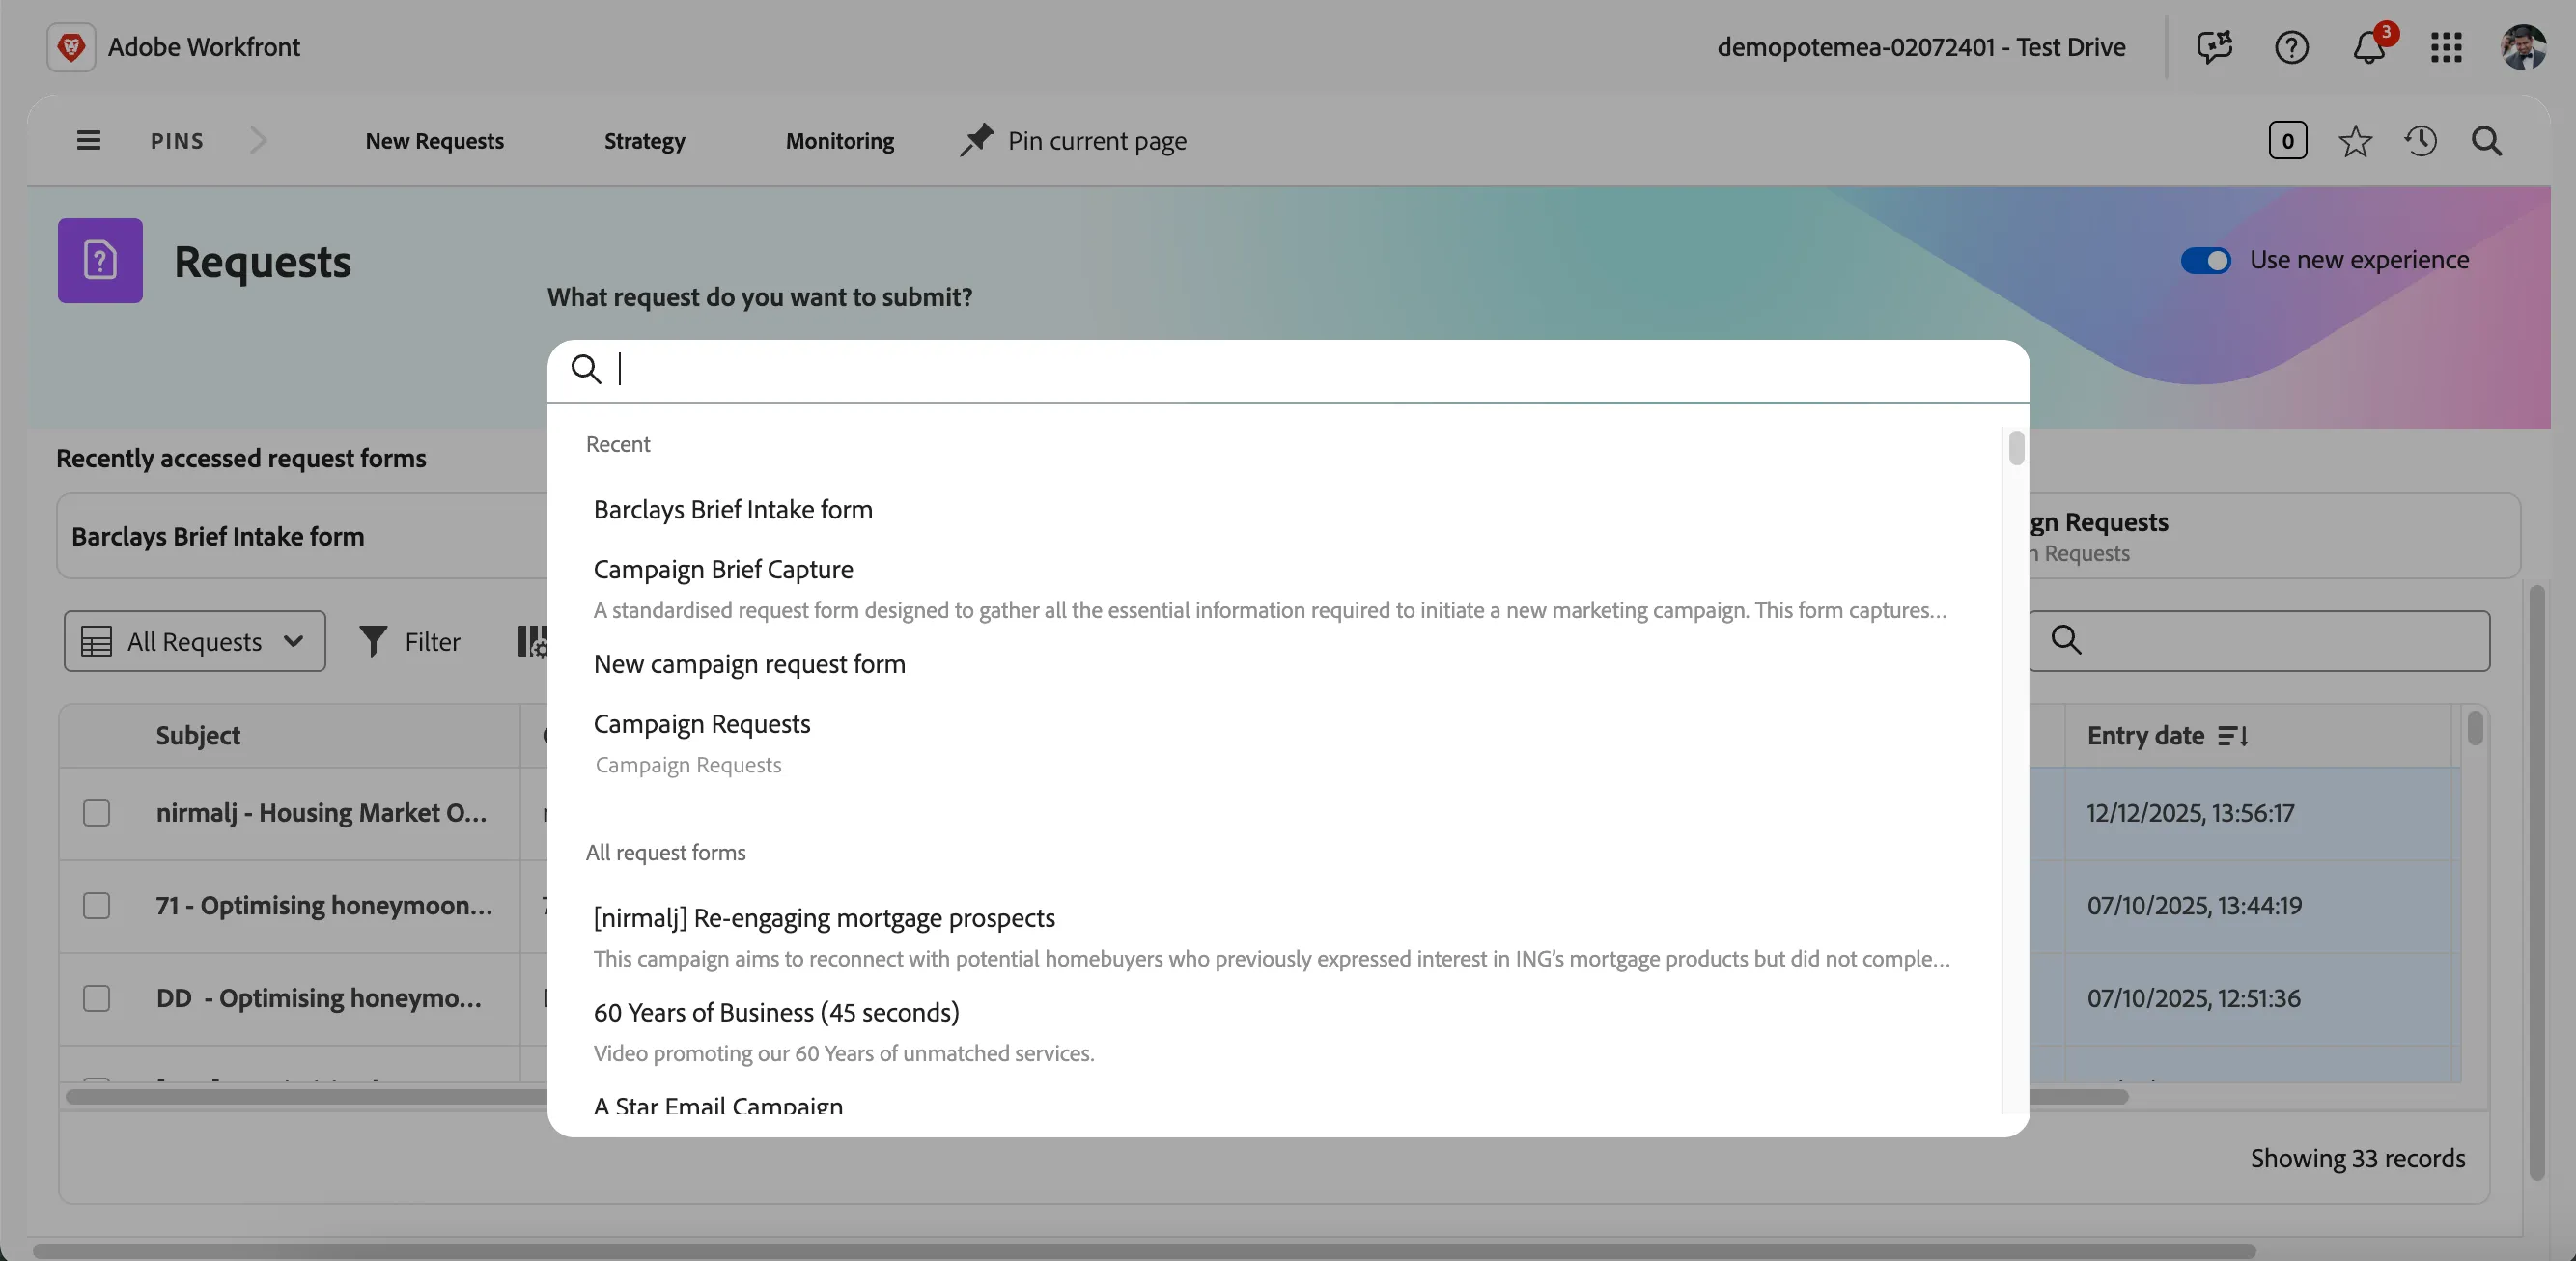
Task: Open the Monitoring pinned tab
Action: (840, 141)
